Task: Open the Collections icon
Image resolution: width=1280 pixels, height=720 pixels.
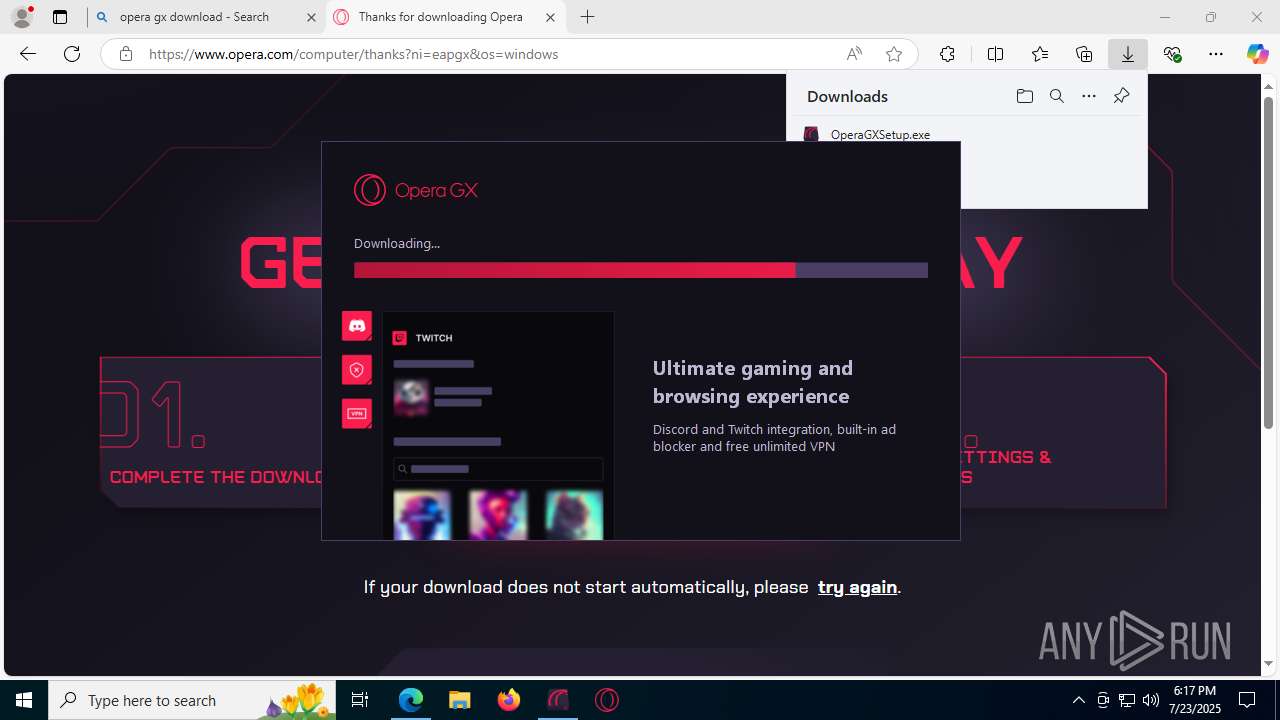Action: [x=1084, y=54]
